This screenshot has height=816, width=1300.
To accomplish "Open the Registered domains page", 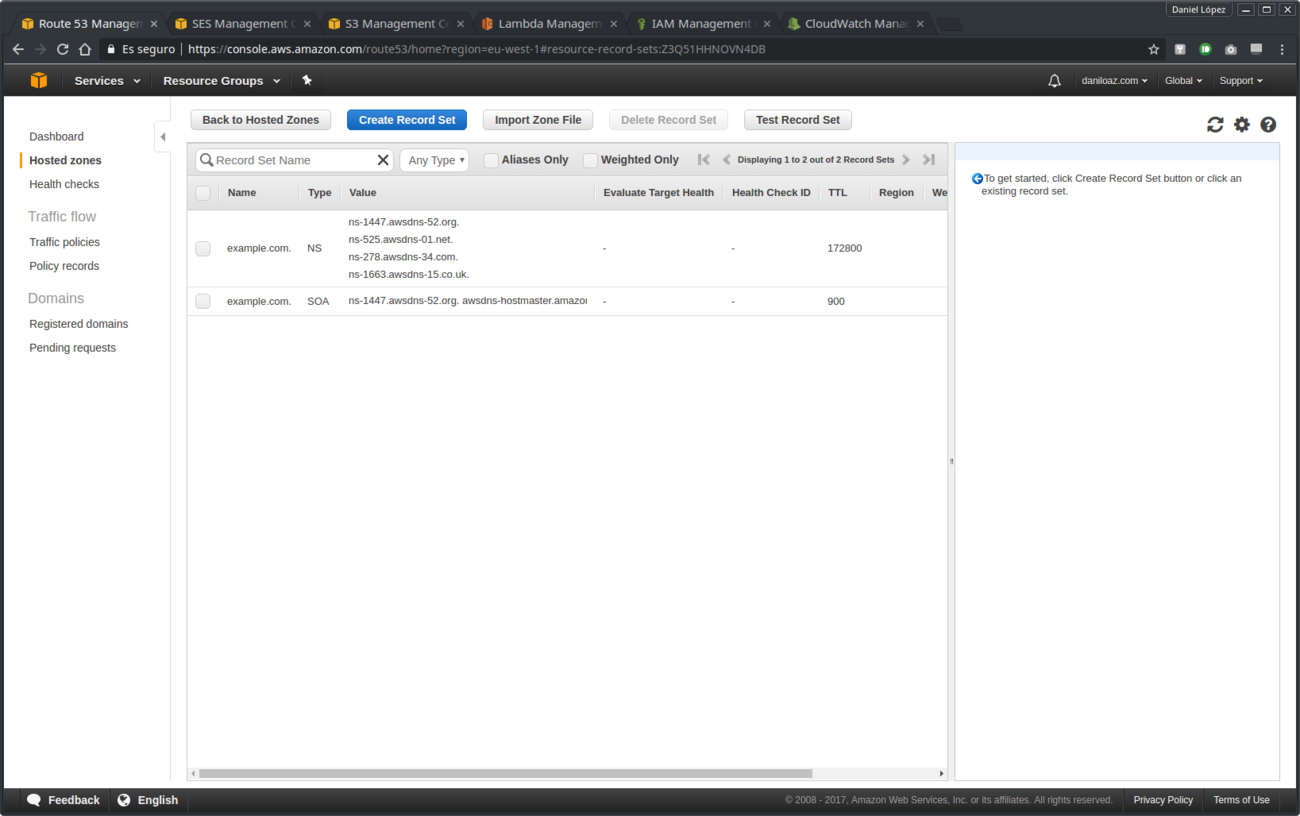I will tap(78, 323).
